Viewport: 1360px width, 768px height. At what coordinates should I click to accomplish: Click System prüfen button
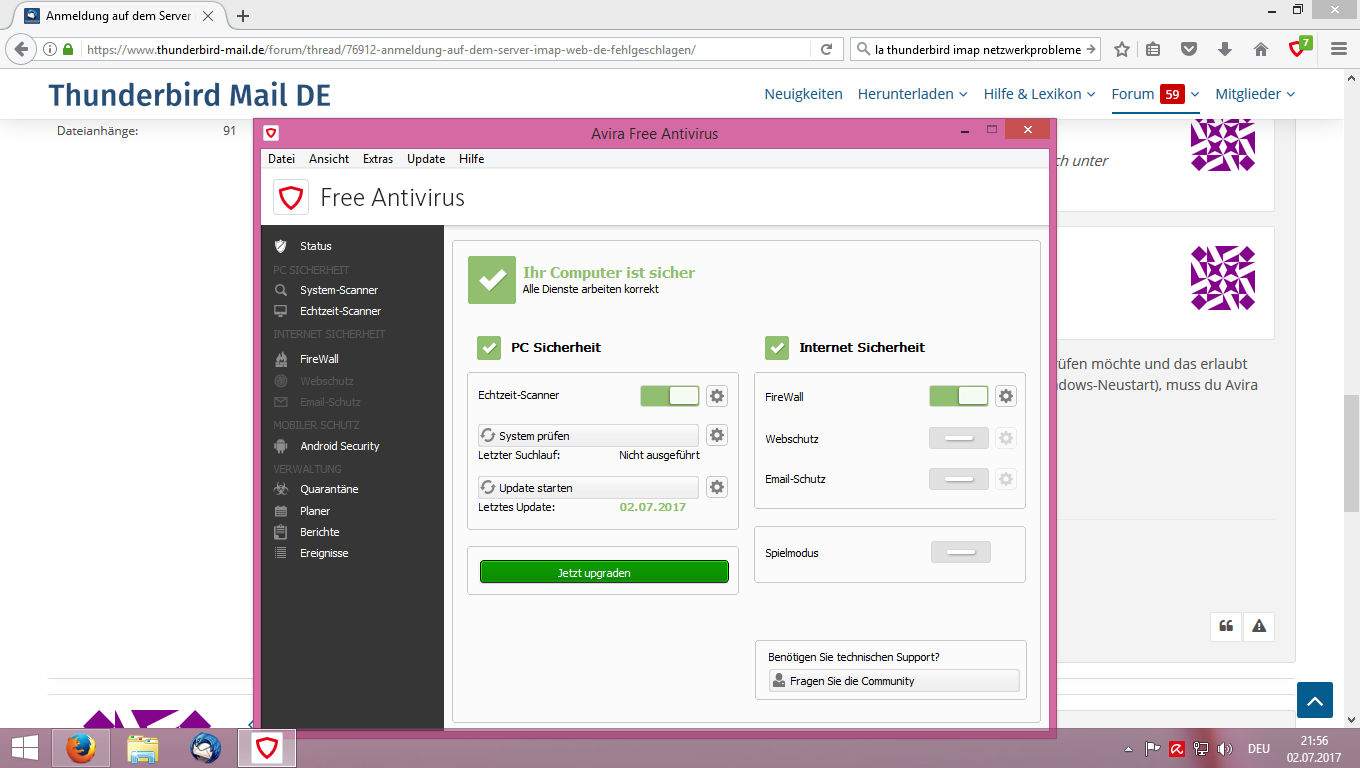pos(588,436)
